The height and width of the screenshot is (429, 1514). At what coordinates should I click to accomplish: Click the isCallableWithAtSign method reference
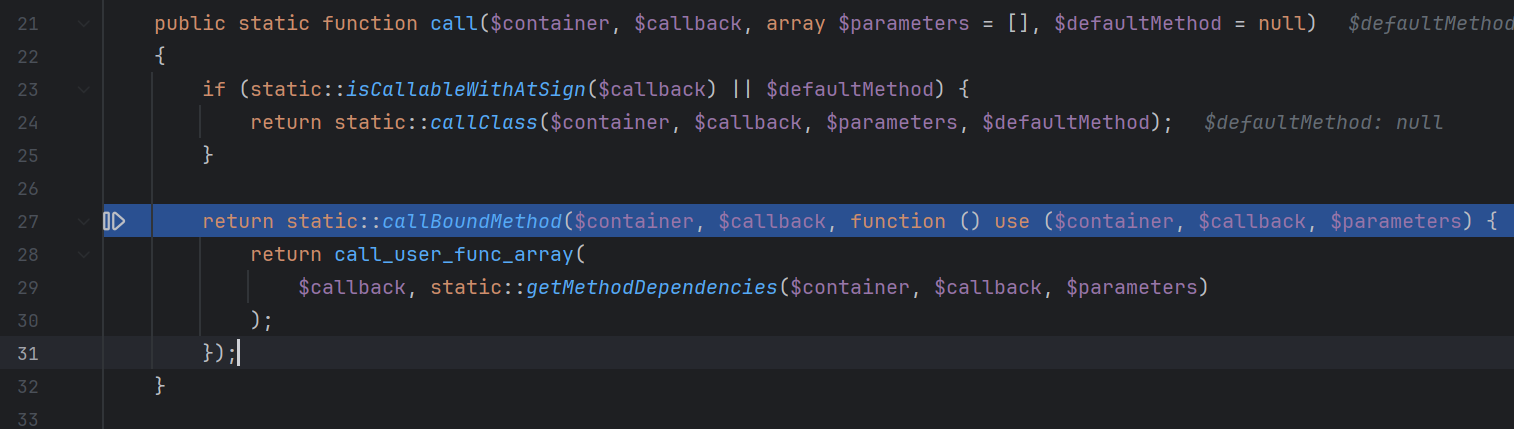(x=465, y=89)
